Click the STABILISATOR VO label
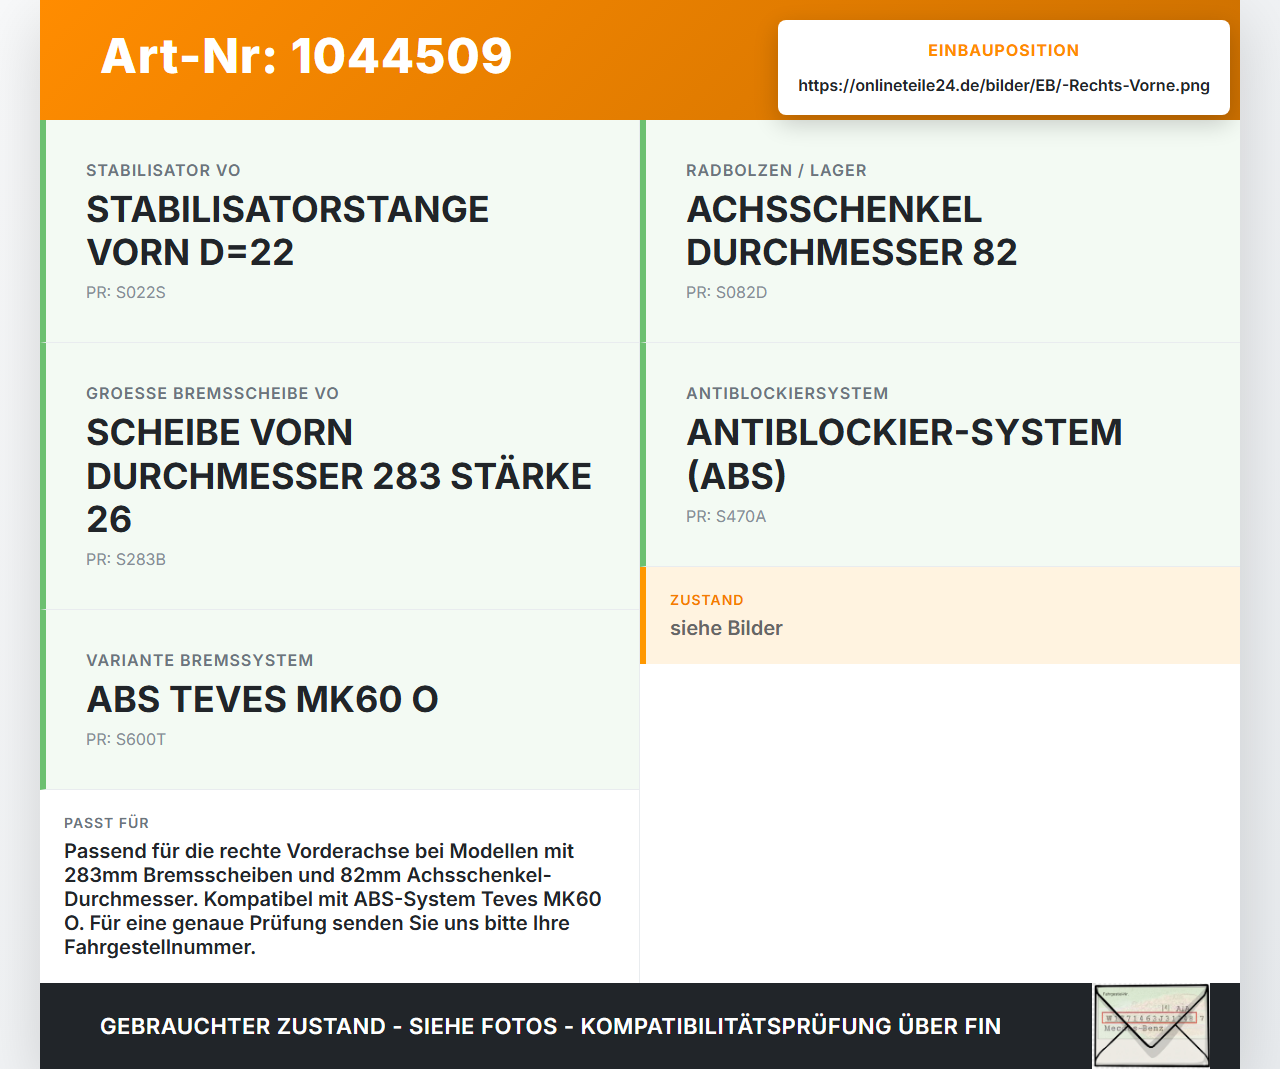Image resolution: width=1280 pixels, height=1070 pixels. tap(163, 171)
